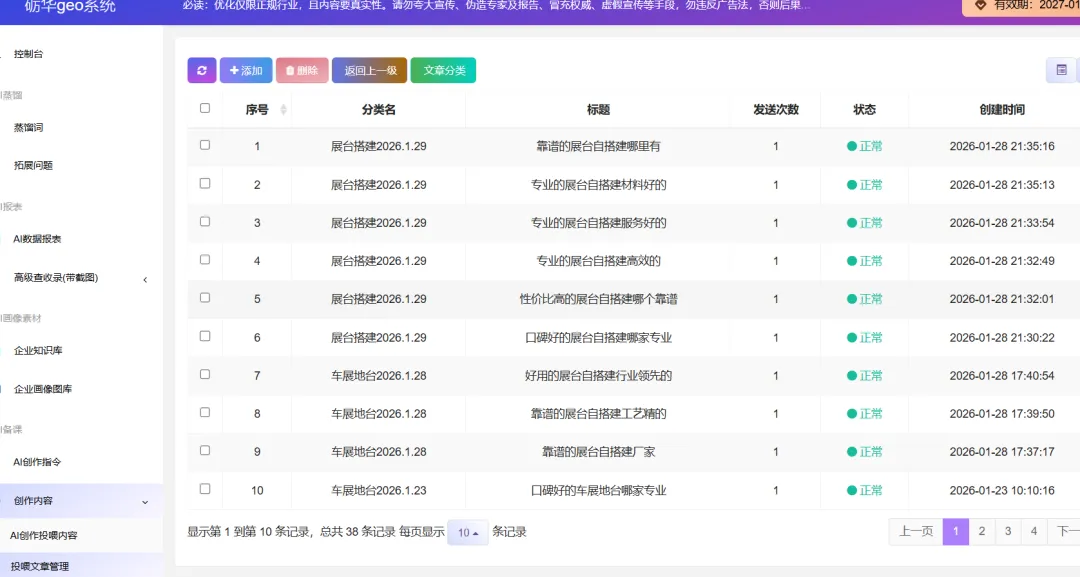This screenshot has height=577, width=1080.
Task: Click the 发送次数 column header
Action: pyautogui.click(x=776, y=109)
